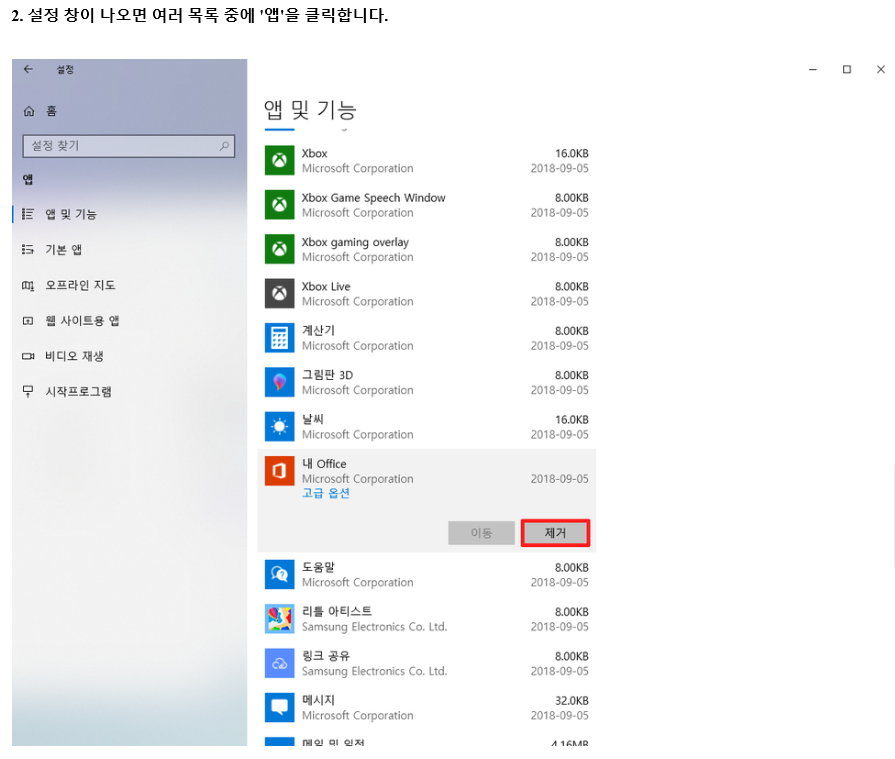Image resolution: width=895 pixels, height=759 pixels.
Task: Open the 비디오 재생 menu item
Action: pos(130,356)
